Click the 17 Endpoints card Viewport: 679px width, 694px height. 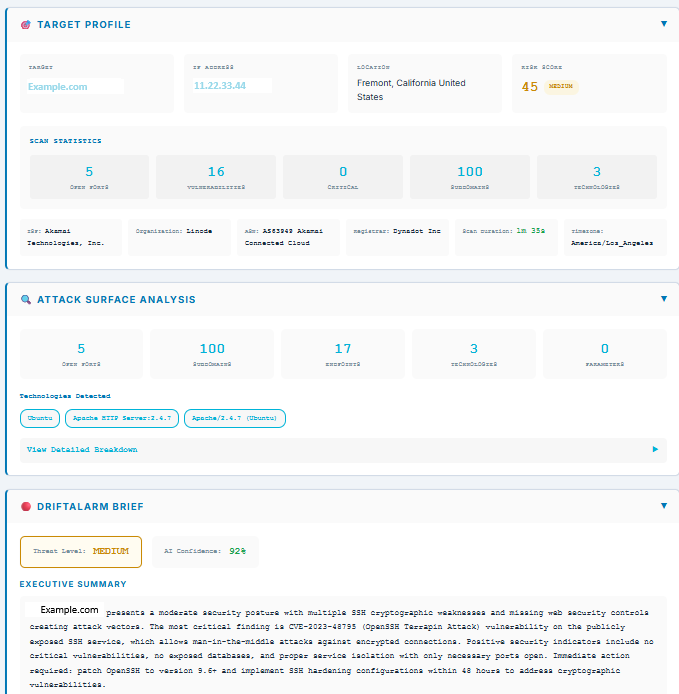[343, 354]
